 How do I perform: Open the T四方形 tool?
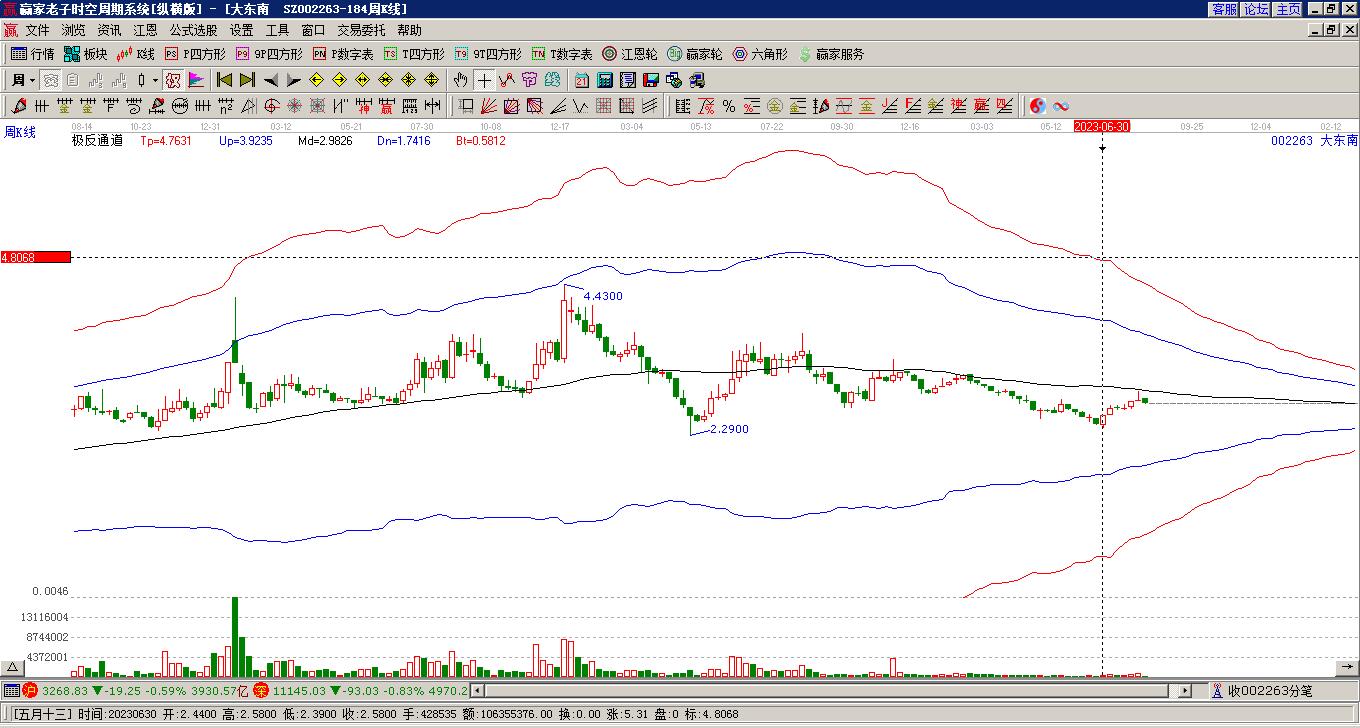(414, 54)
